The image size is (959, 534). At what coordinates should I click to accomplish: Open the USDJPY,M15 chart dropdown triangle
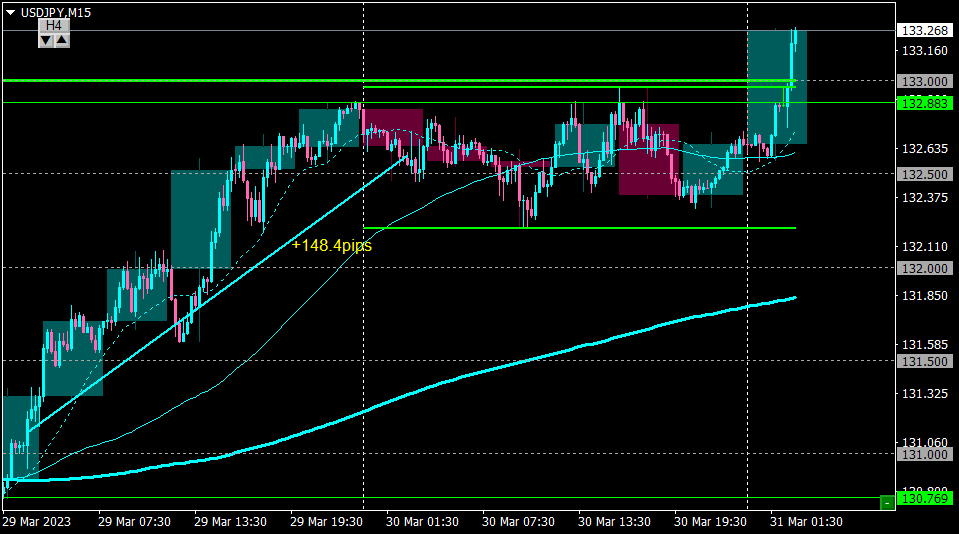pyautogui.click(x=10, y=12)
